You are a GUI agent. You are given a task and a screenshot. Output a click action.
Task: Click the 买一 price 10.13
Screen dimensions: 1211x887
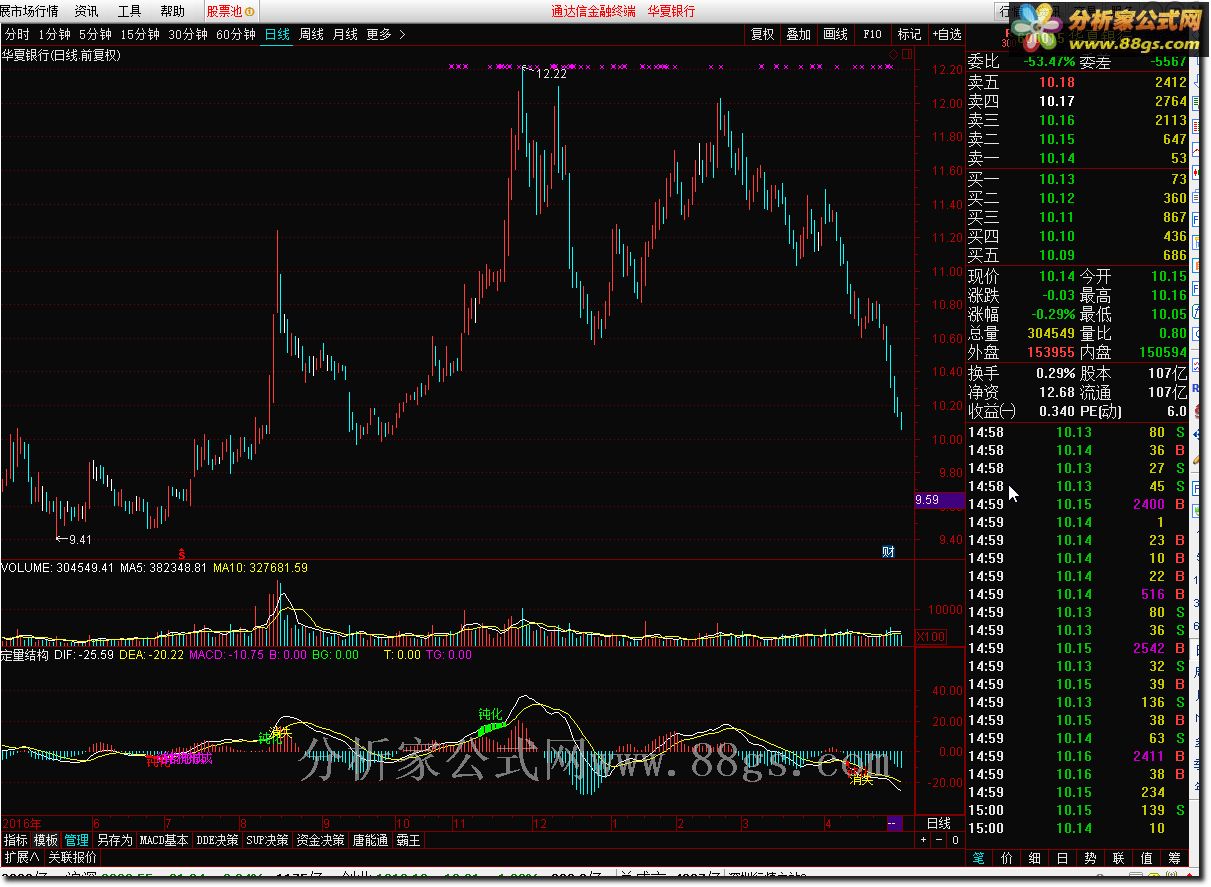click(1056, 179)
